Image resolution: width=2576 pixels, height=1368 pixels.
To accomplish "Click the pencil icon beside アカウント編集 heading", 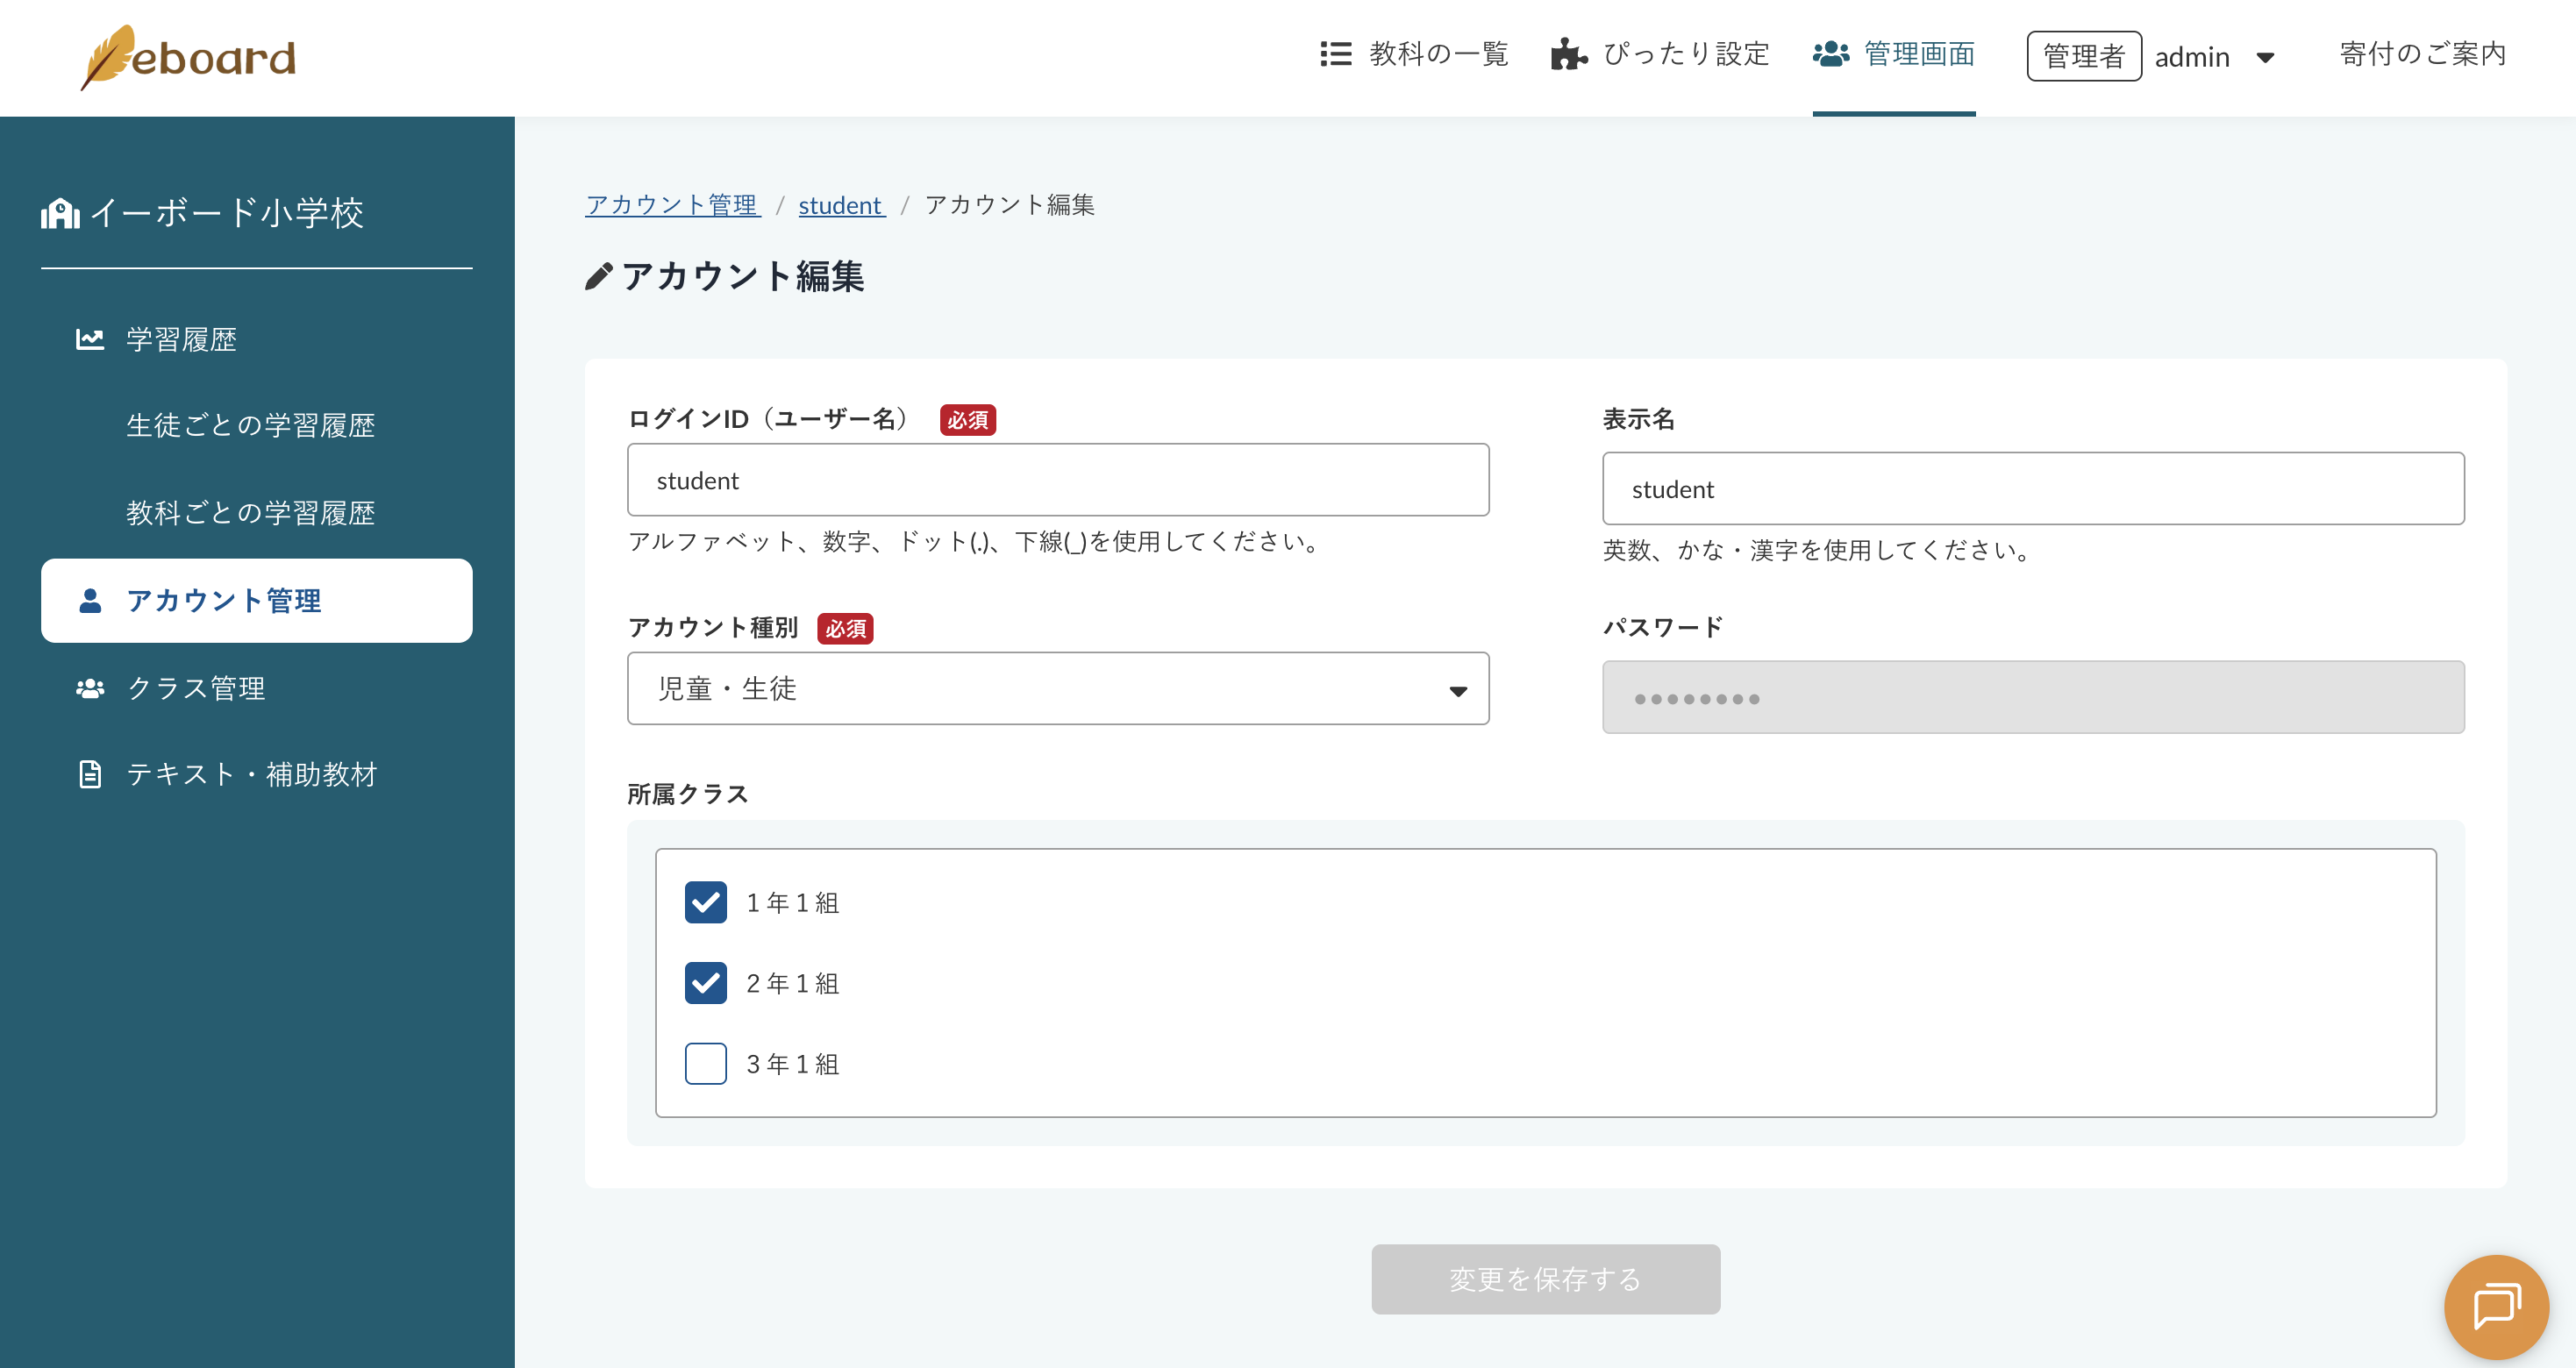I will [598, 276].
